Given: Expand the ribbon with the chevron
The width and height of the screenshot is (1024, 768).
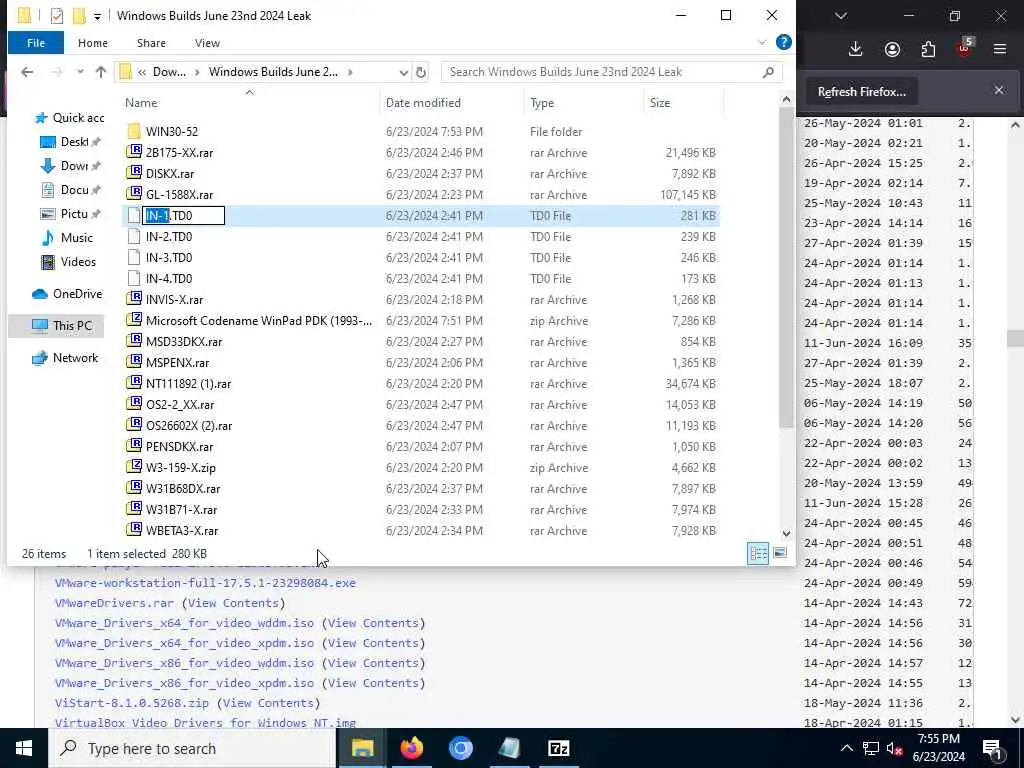Looking at the screenshot, I should [761, 42].
